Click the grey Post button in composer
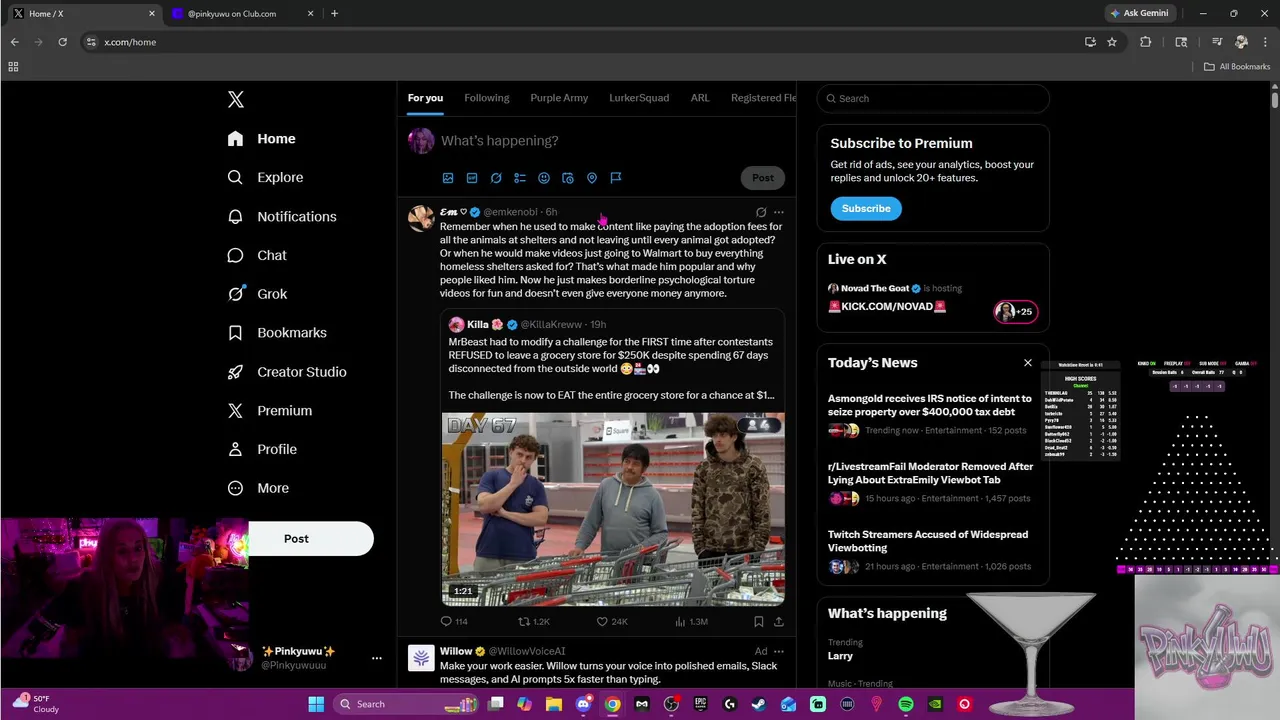Screen dimensions: 1280x720 pos(763,178)
